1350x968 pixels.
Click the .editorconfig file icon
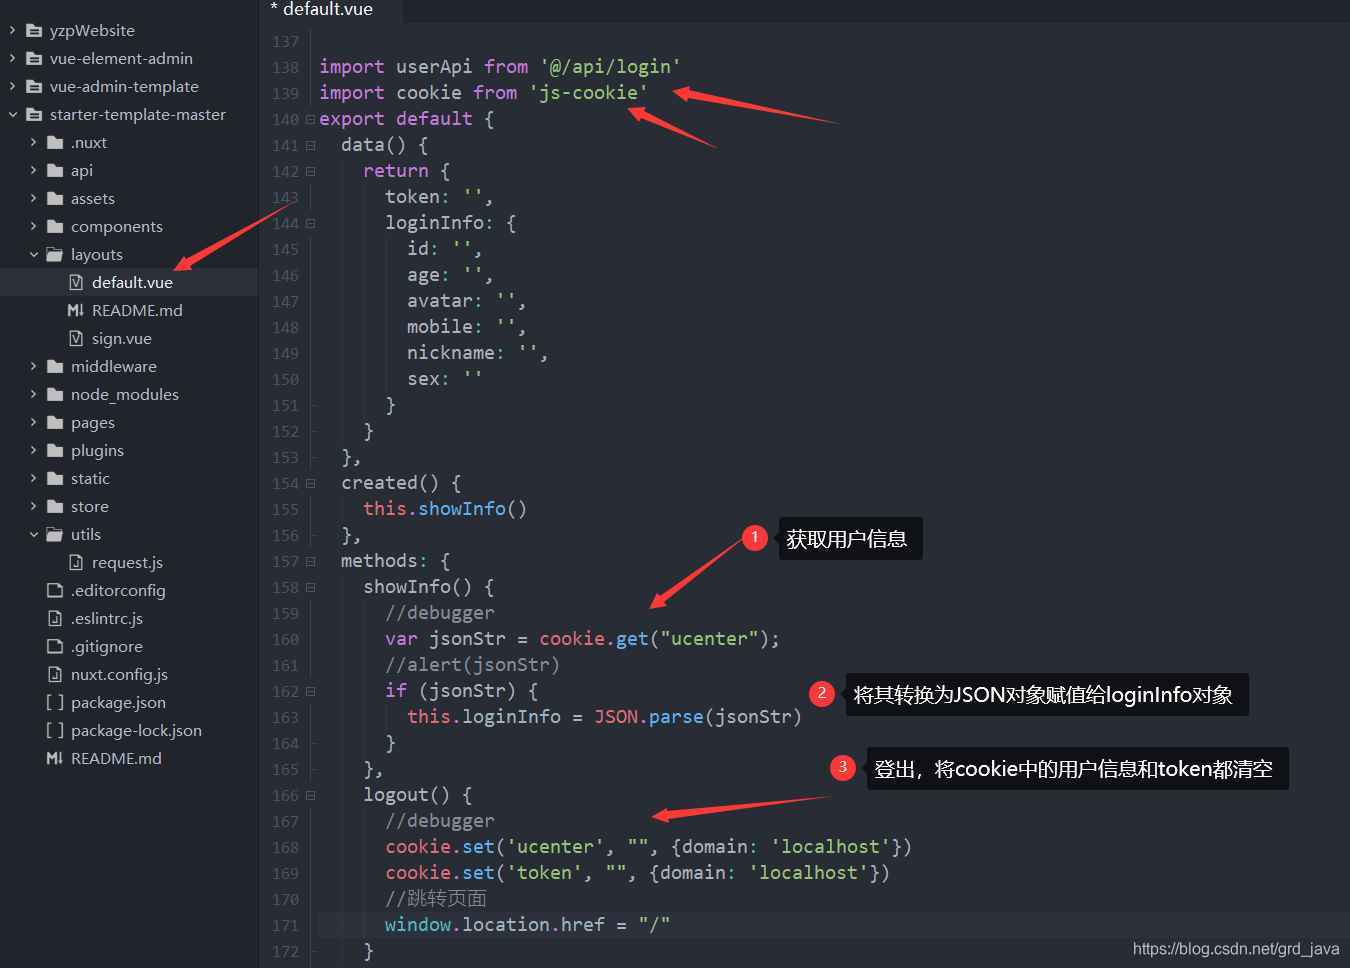[55, 590]
